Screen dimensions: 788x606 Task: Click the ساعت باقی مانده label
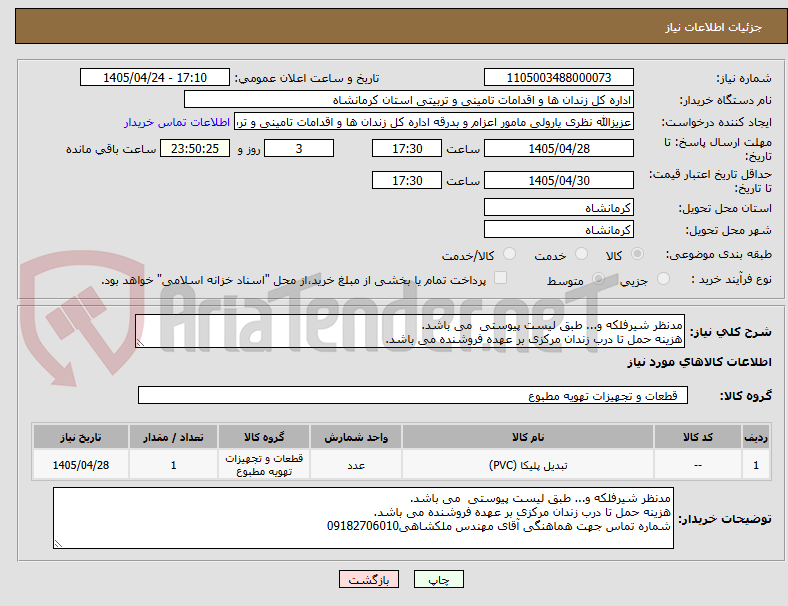coord(111,149)
